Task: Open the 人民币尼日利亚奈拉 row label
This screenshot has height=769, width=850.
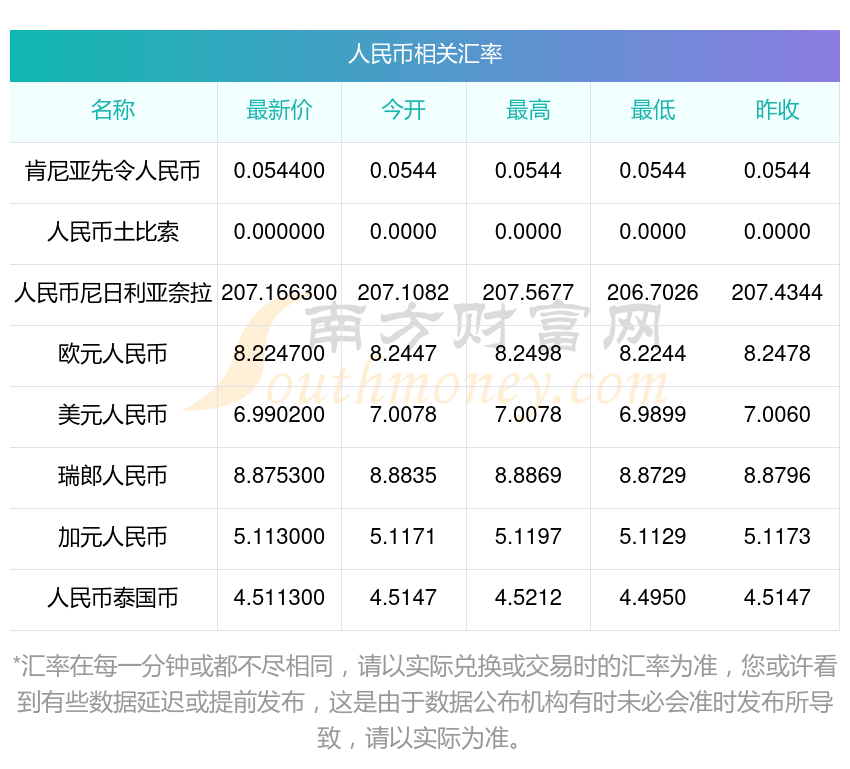Action: point(114,293)
